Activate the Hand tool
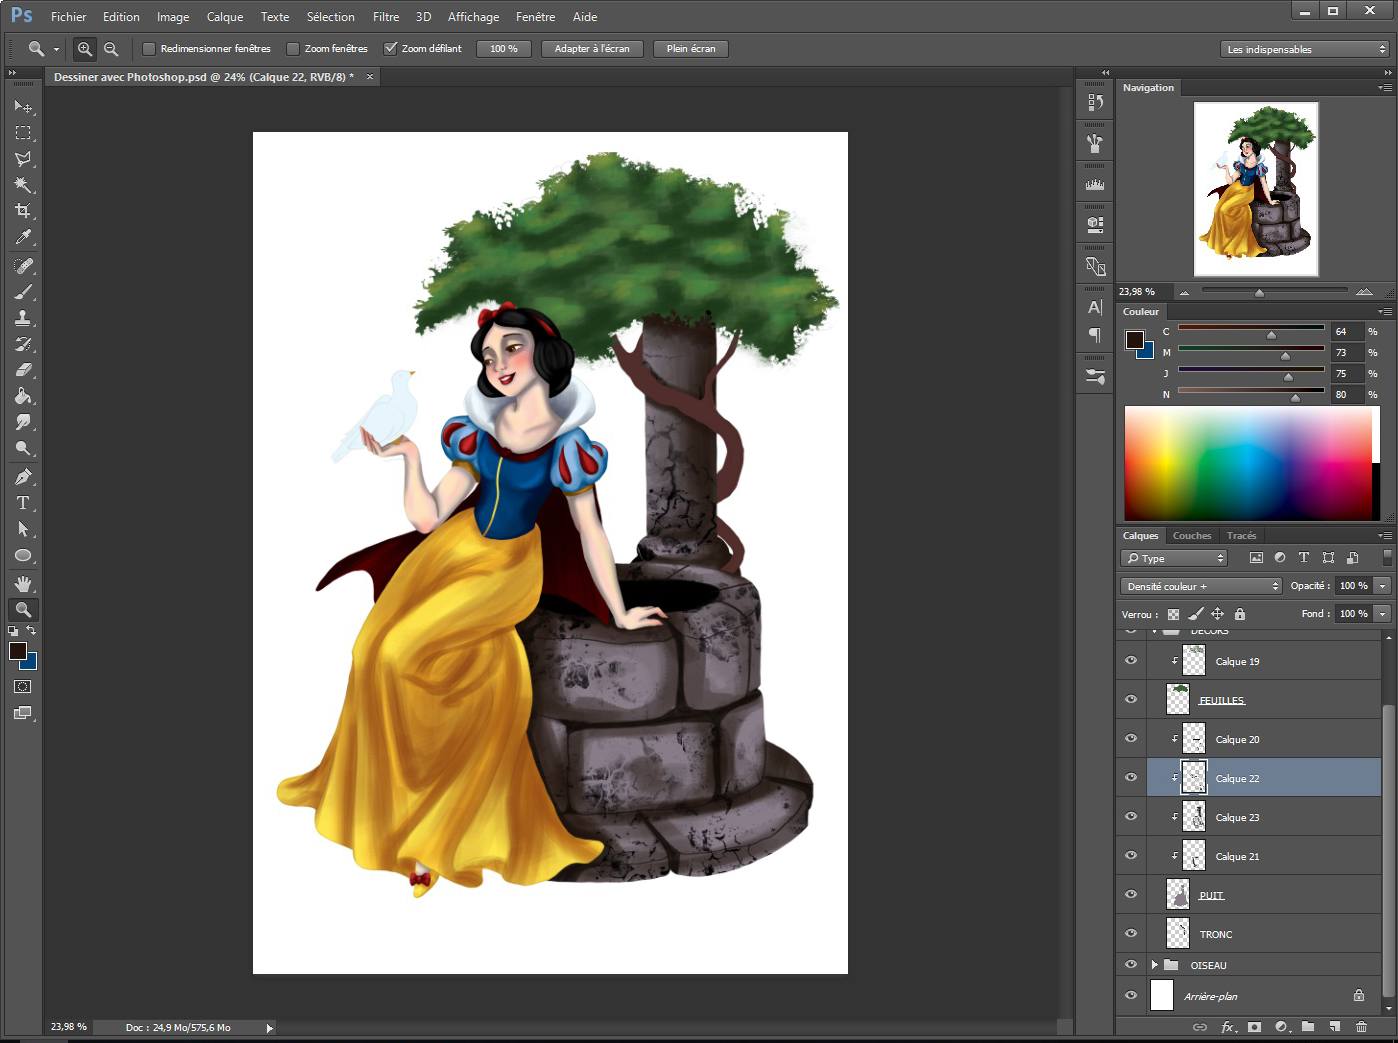Image resolution: width=1398 pixels, height=1043 pixels. [x=22, y=583]
